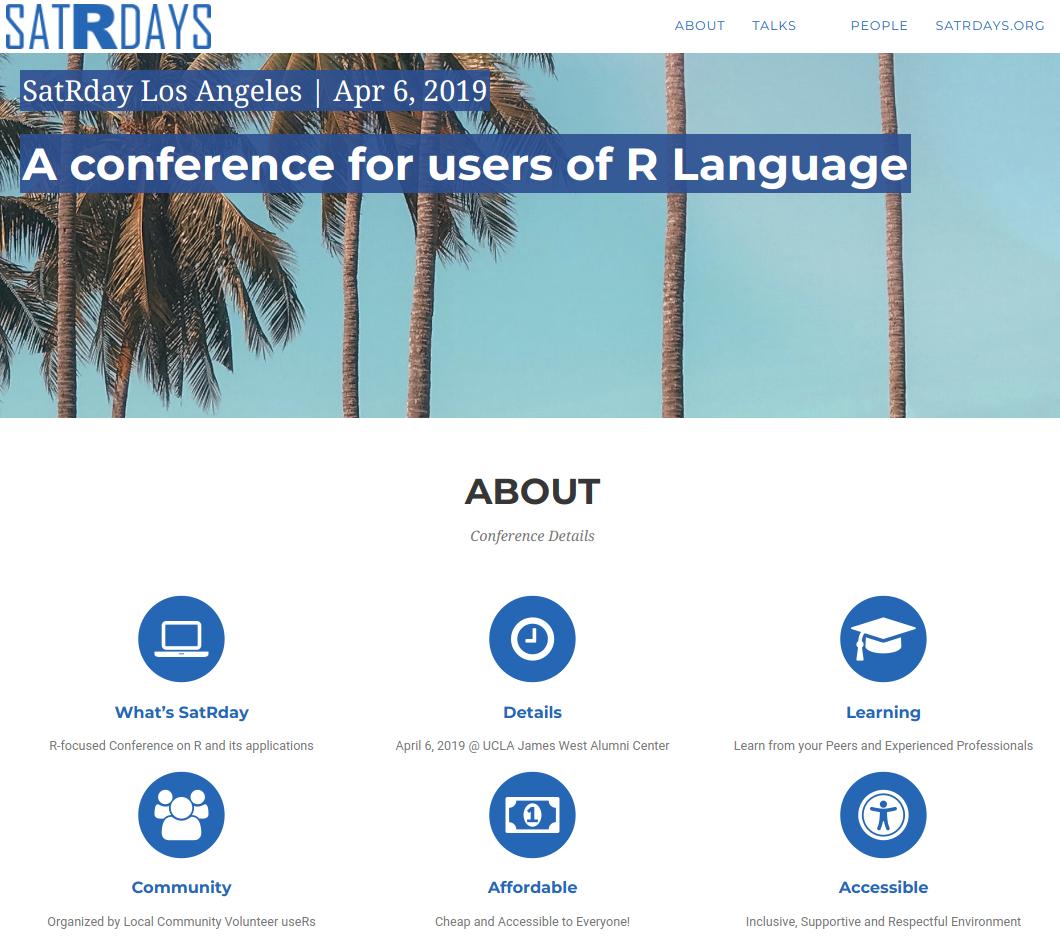Select the Details heading
Screen dimensions: 1060x938
(532, 712)
